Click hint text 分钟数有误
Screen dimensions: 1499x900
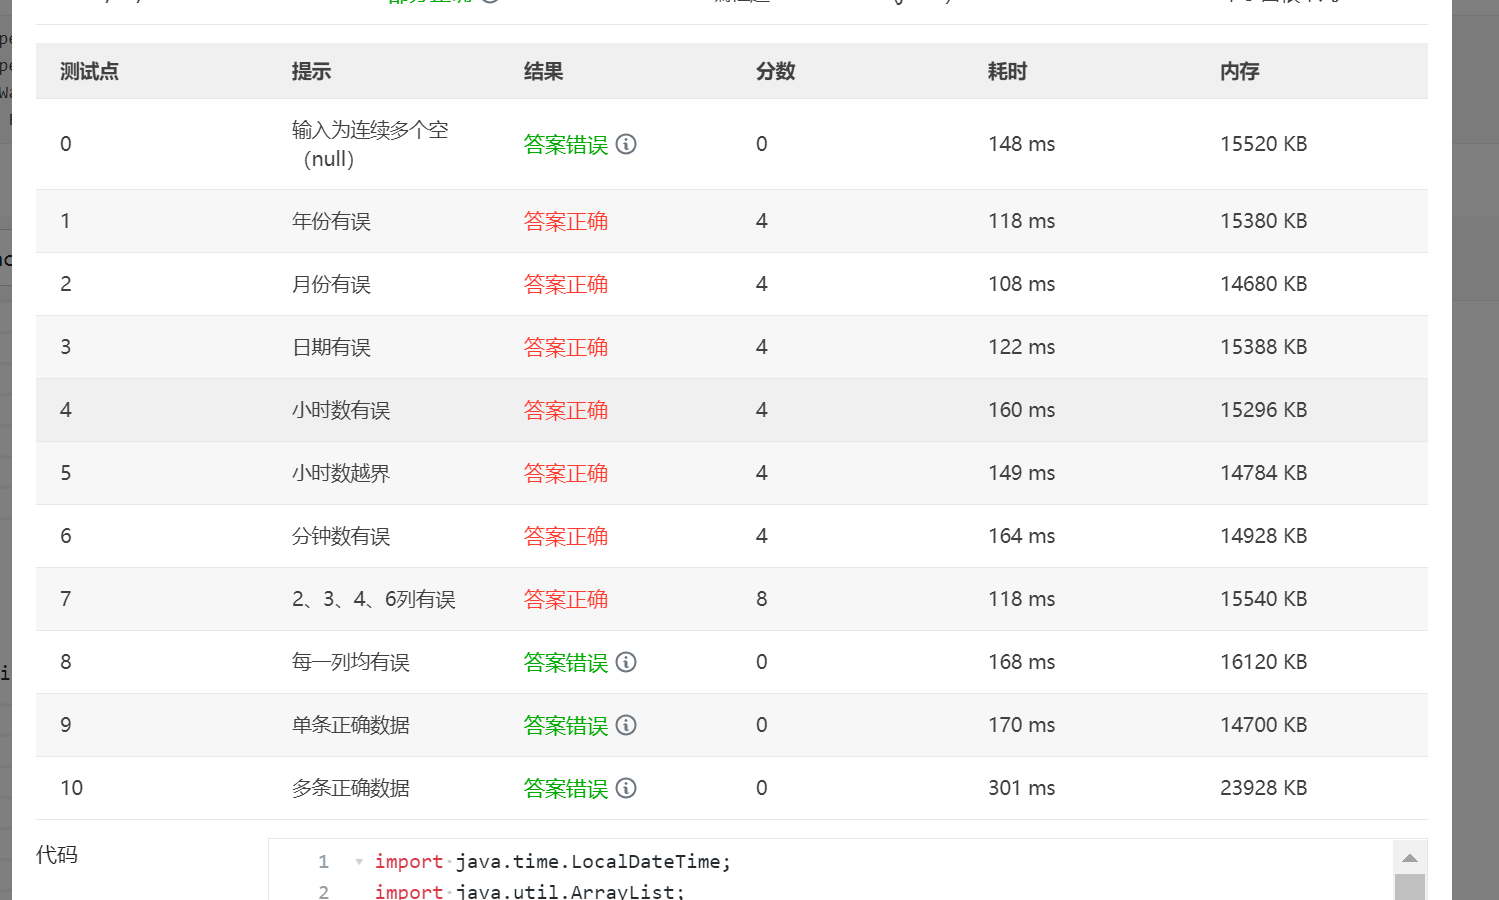(341, 536)
